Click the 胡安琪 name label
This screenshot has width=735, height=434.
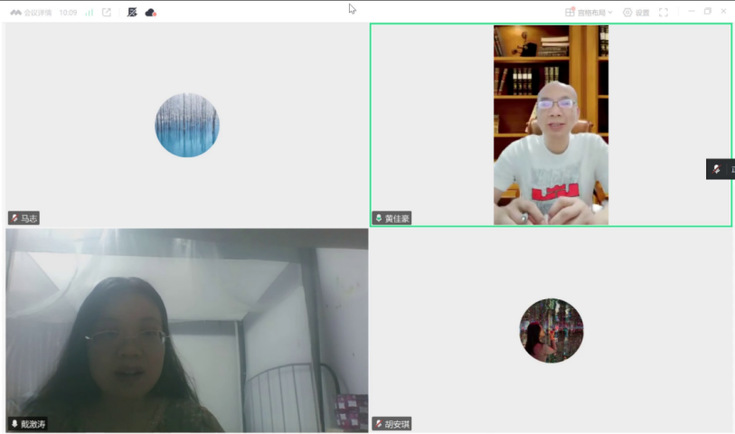(397, 424)
